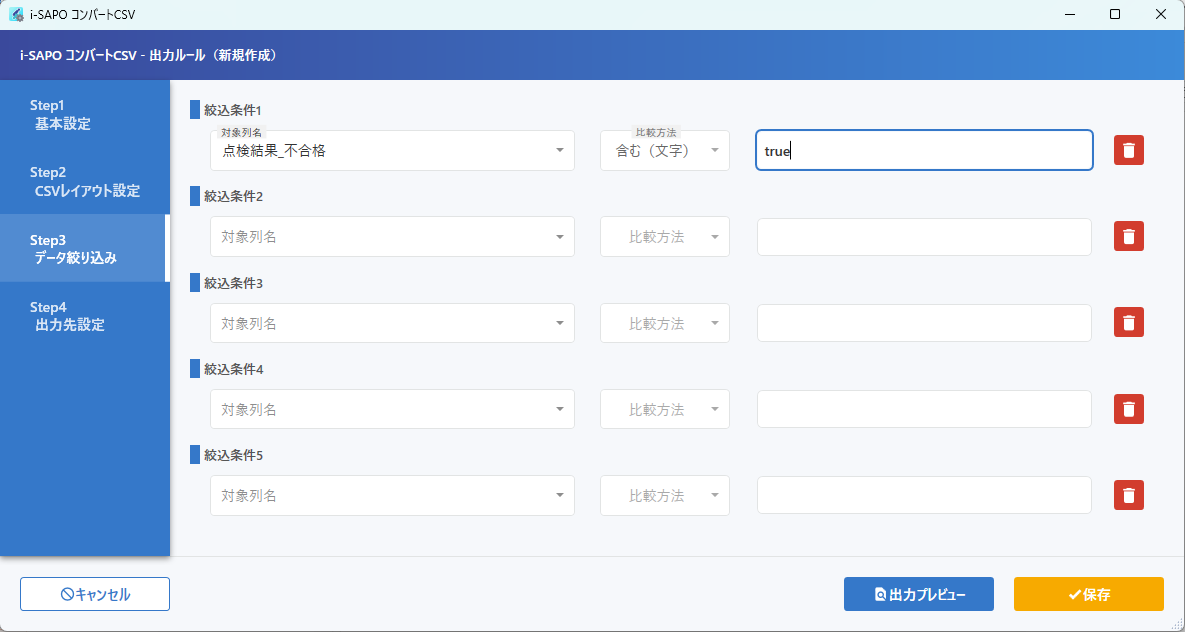The height and width of the screenshot is (632, 1185).
Task: Click the 絞込条件1 heading label
Action: click(x=234, y=110)
